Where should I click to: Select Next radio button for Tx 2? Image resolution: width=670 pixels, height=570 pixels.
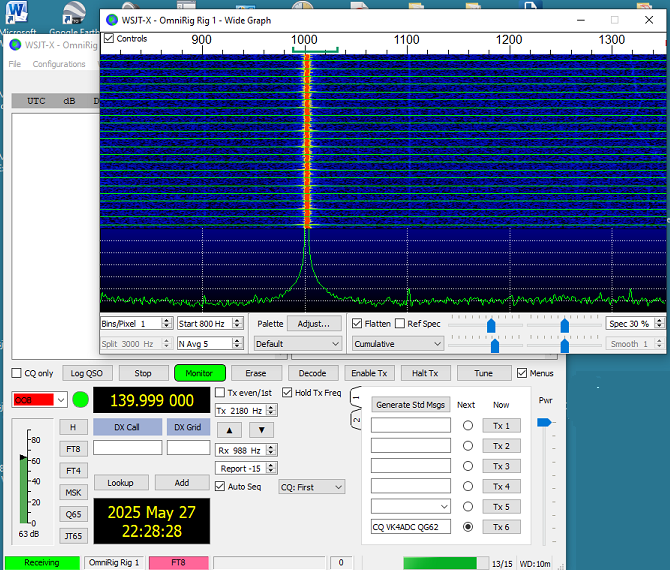(x=468, y=446)
